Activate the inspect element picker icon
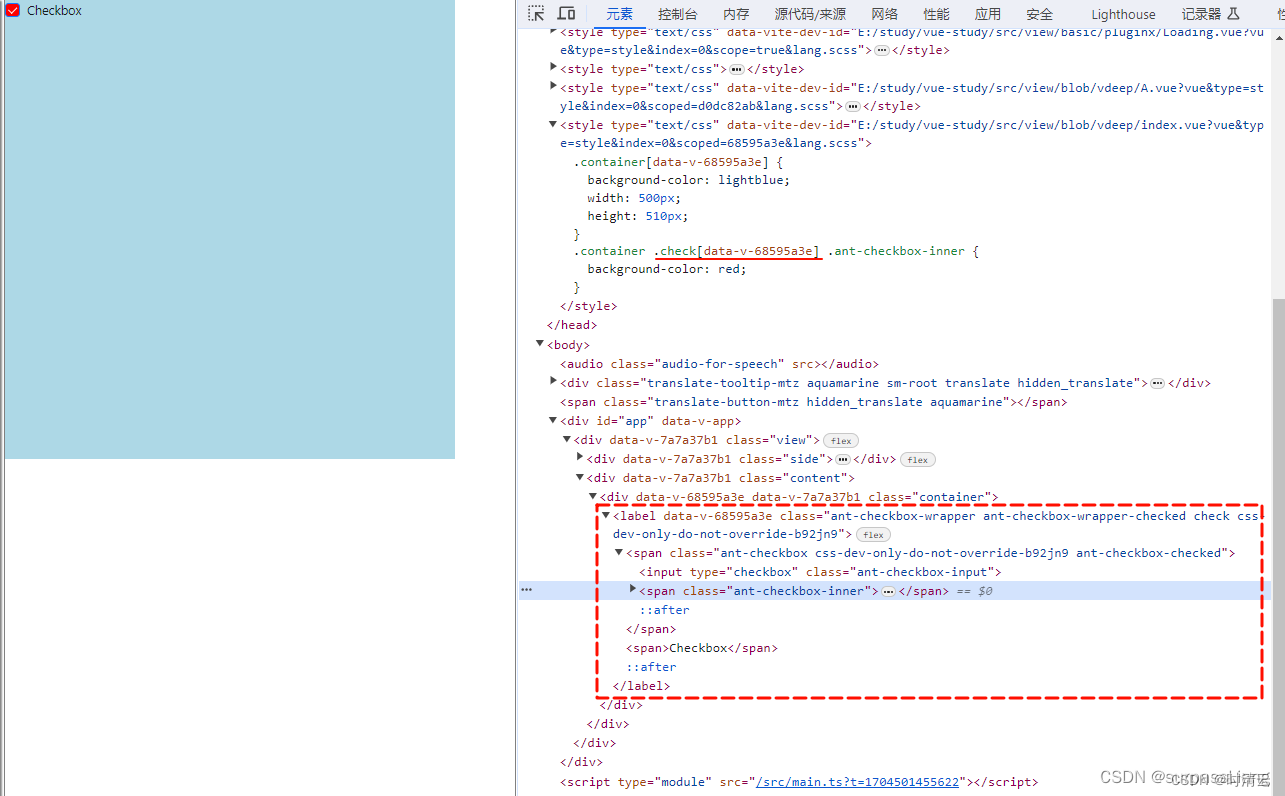This screenshot has height=796, width=1285. (x=537, y=14)
